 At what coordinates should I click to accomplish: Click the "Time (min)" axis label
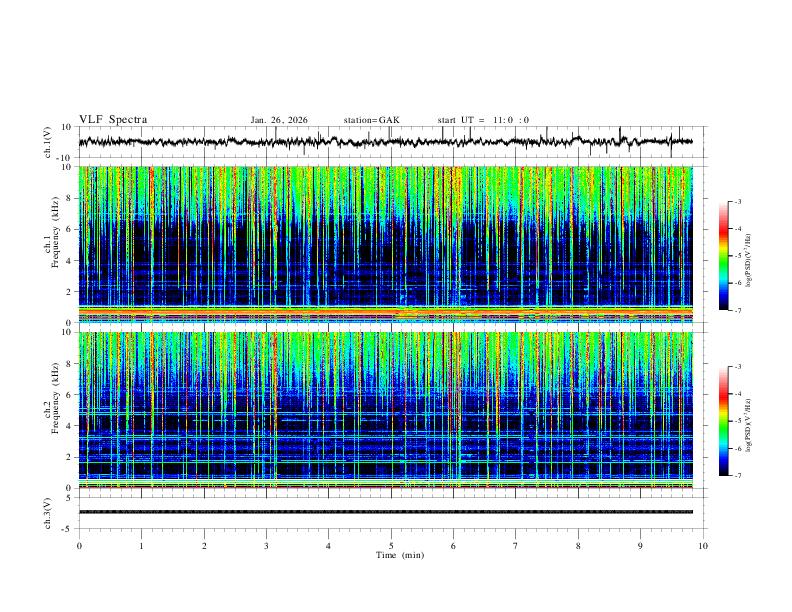pyautogui.click(x=400, y=555)
